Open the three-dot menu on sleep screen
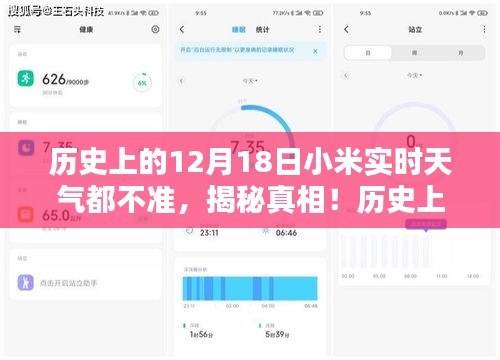500x360 pixels. [x=320, y=29]
